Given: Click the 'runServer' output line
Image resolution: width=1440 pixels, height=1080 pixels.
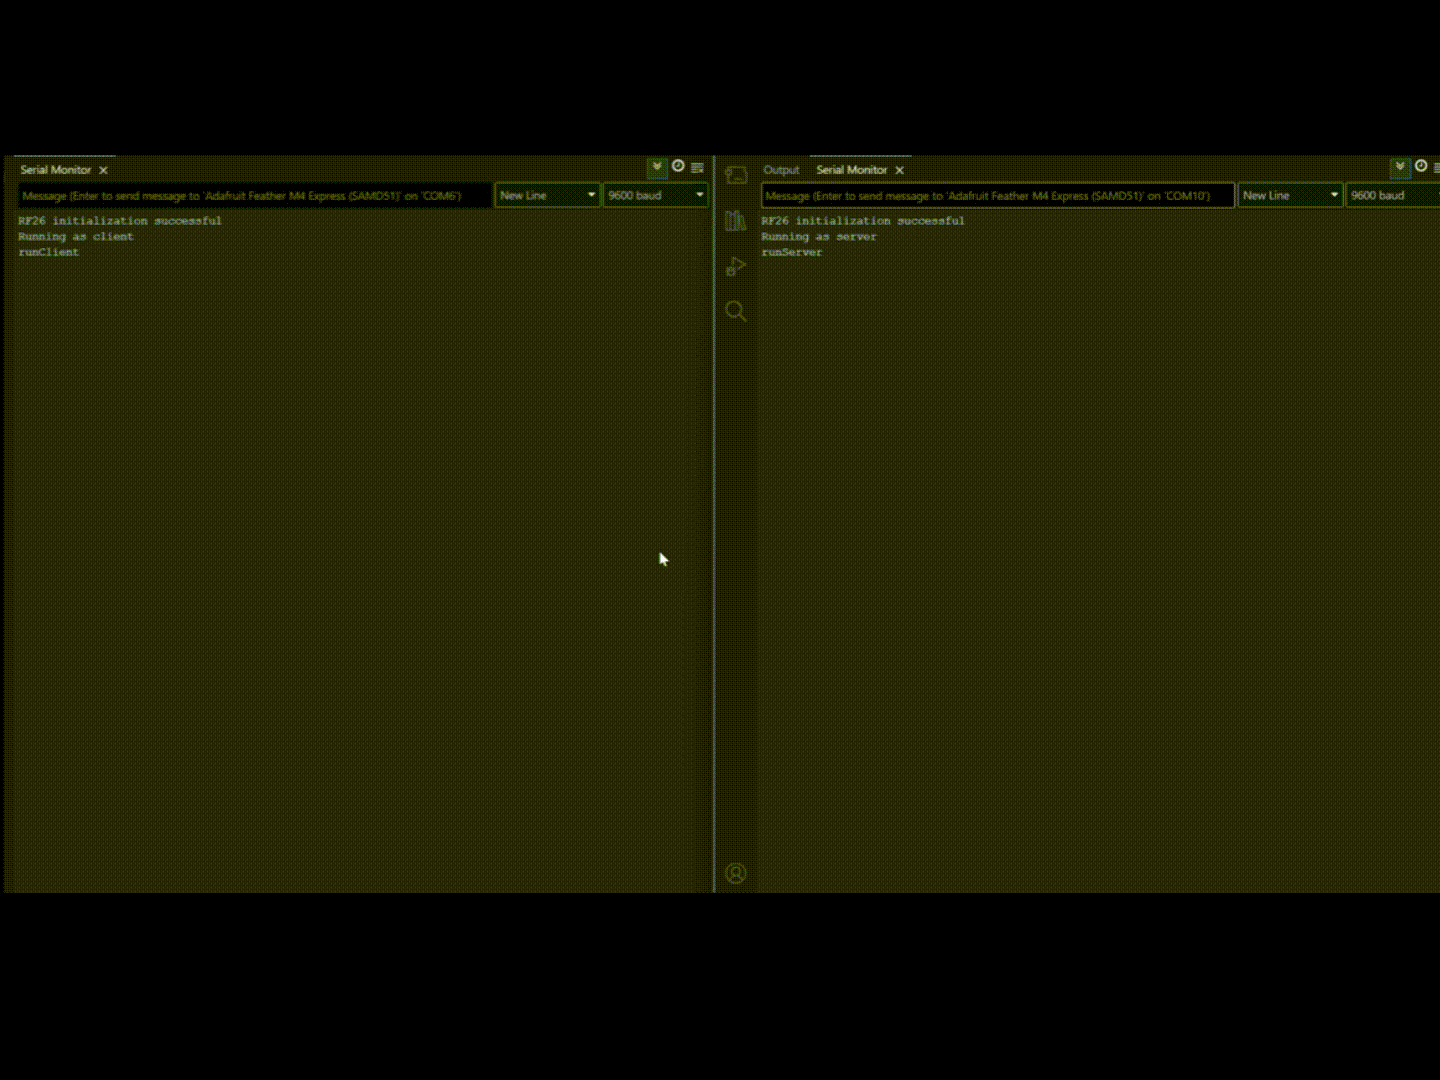Looking at the screenshot, I should coord(792,253).
